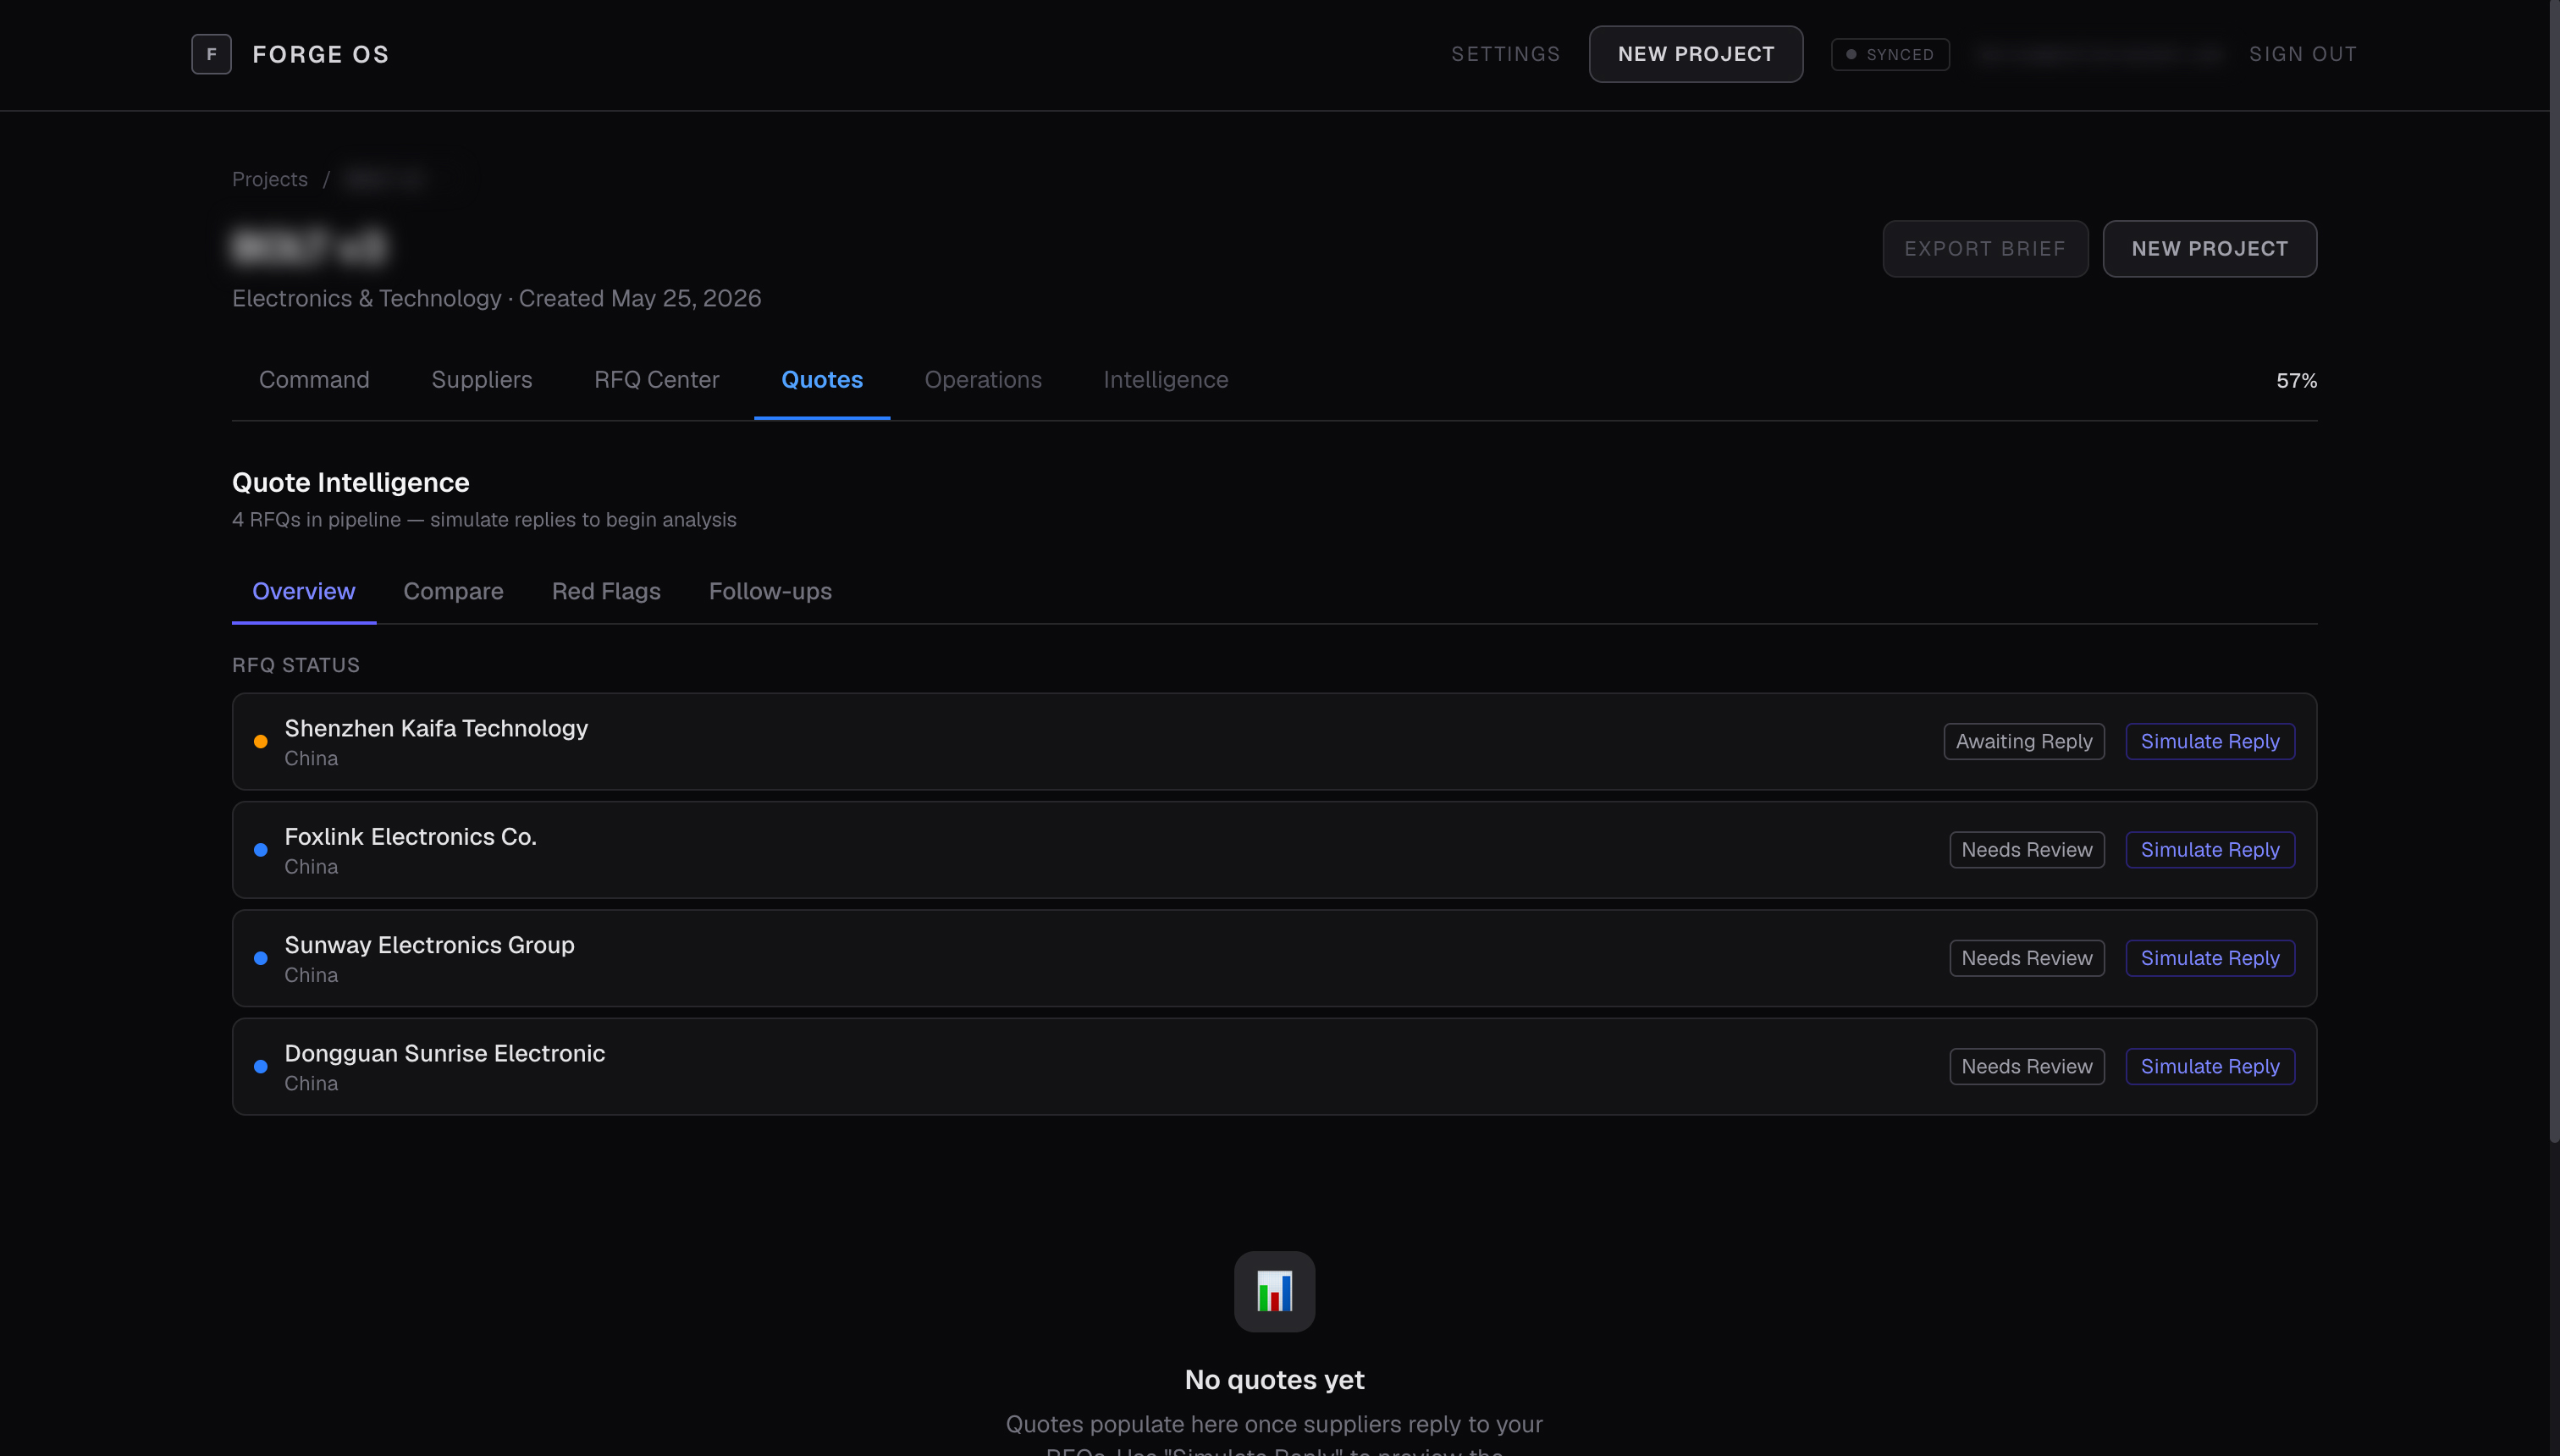Open the RFQ Center tab
The width and height of the screenshot is (2560, 1456).
pos(656,380)
